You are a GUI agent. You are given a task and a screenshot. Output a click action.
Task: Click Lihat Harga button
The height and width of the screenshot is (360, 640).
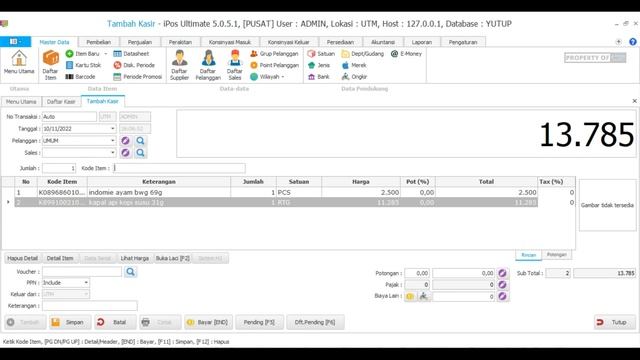(x=135, y=258)
